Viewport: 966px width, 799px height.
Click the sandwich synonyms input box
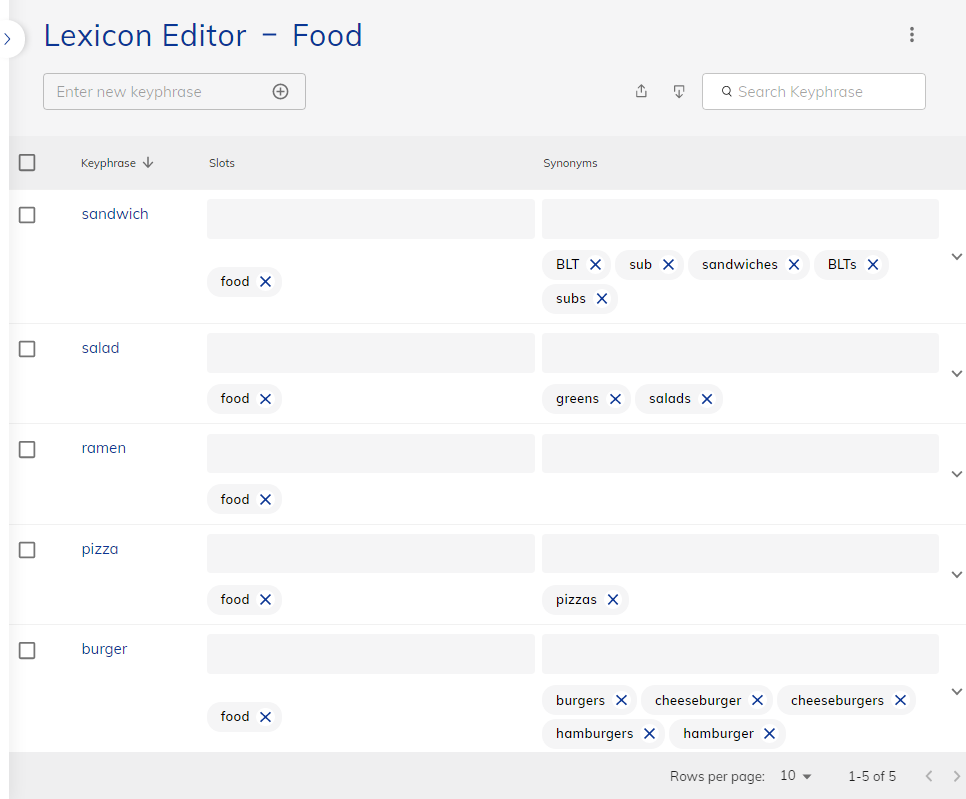coord(741,219)
